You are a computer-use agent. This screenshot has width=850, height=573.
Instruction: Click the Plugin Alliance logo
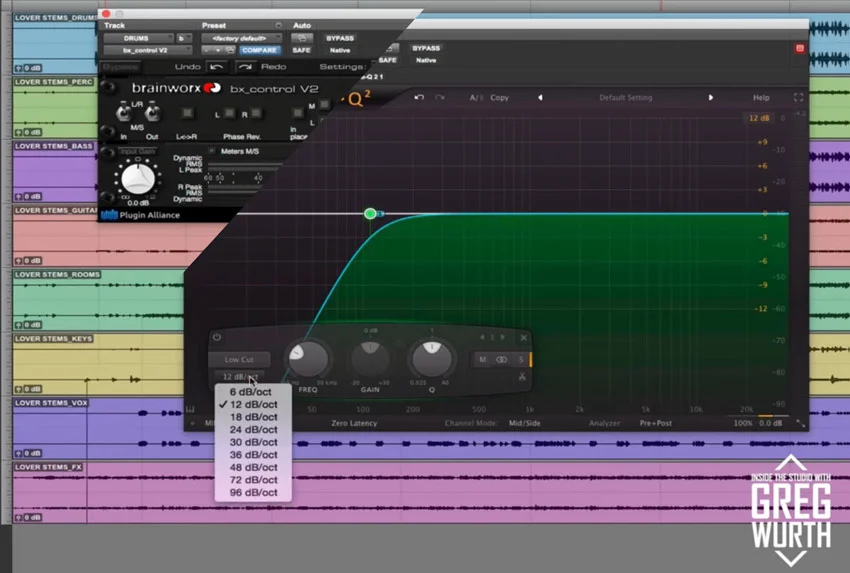[x=140, y=215]
